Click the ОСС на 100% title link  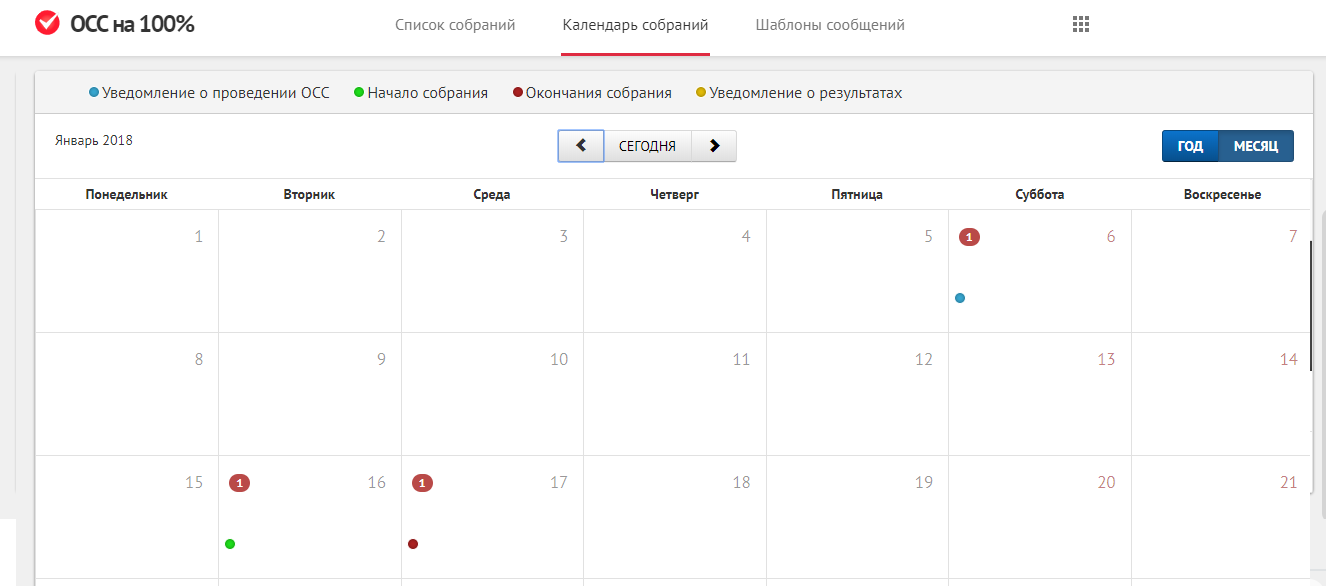click(132, 24)
